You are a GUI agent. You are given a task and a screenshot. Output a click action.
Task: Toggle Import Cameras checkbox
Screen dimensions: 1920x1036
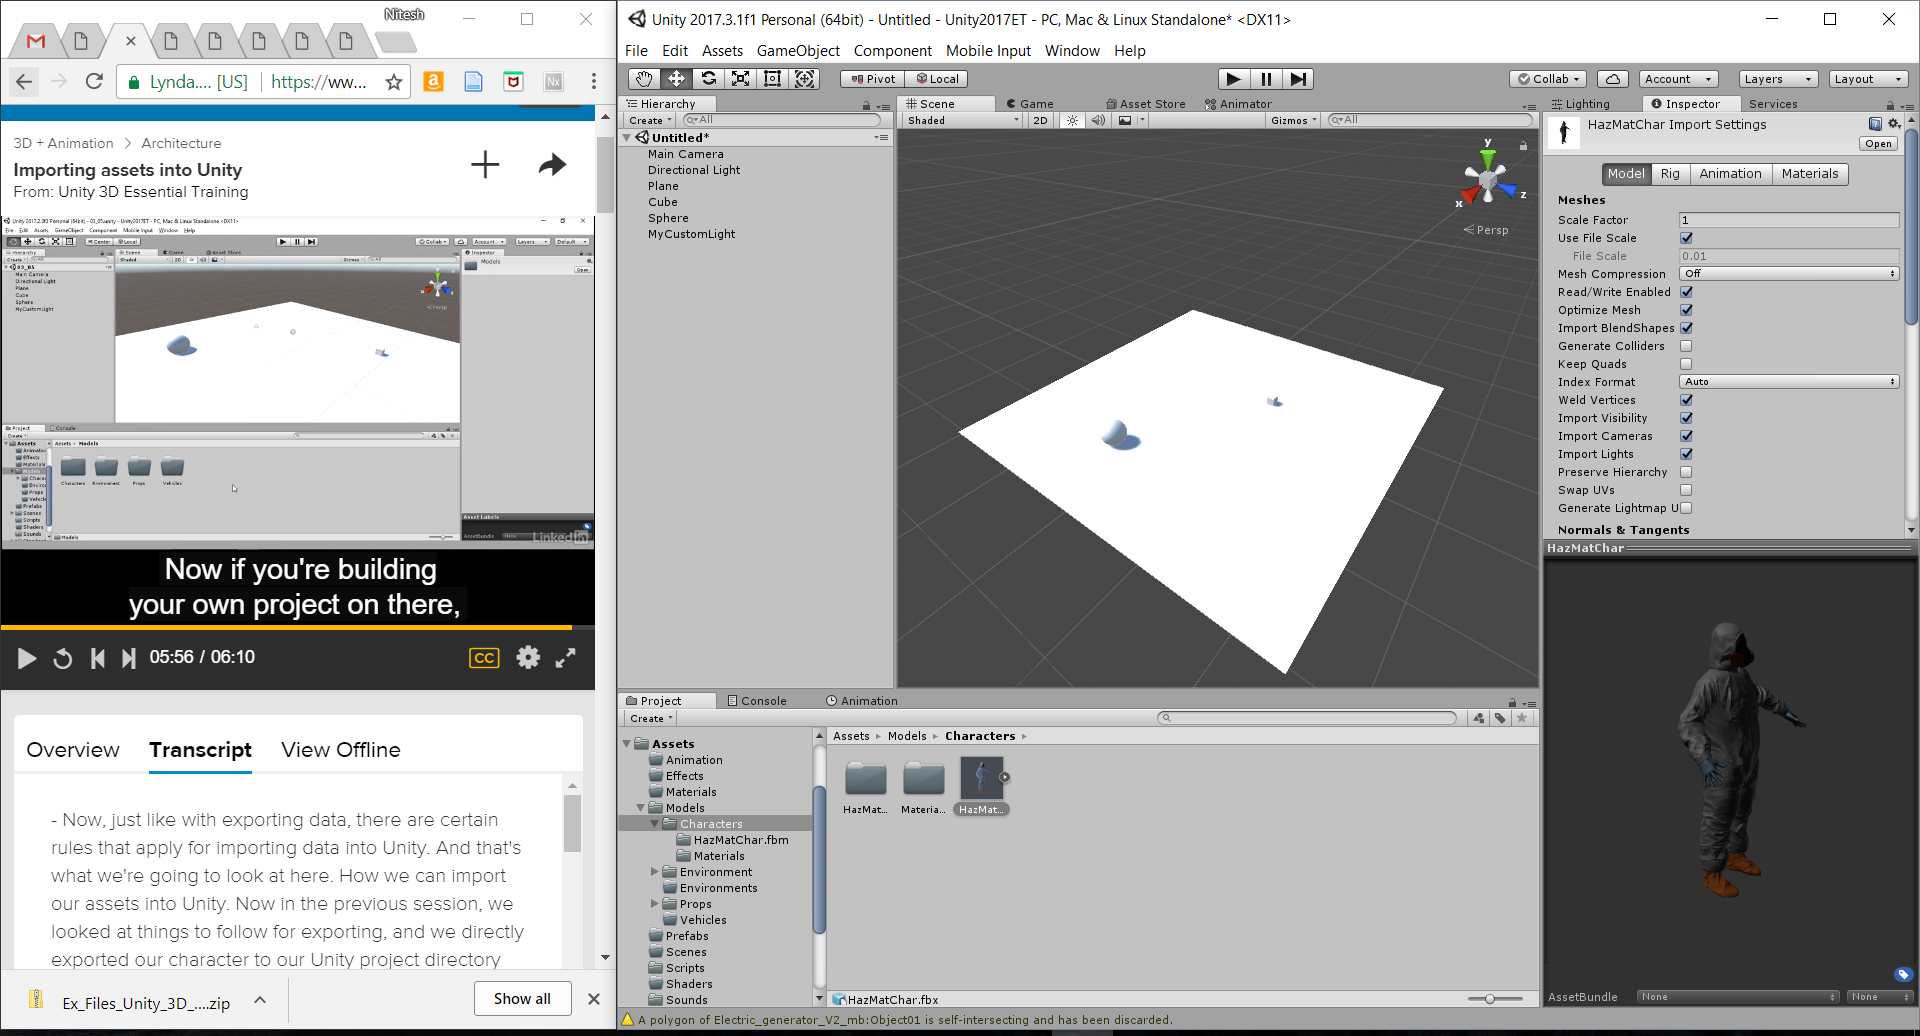coord(1687,436)
